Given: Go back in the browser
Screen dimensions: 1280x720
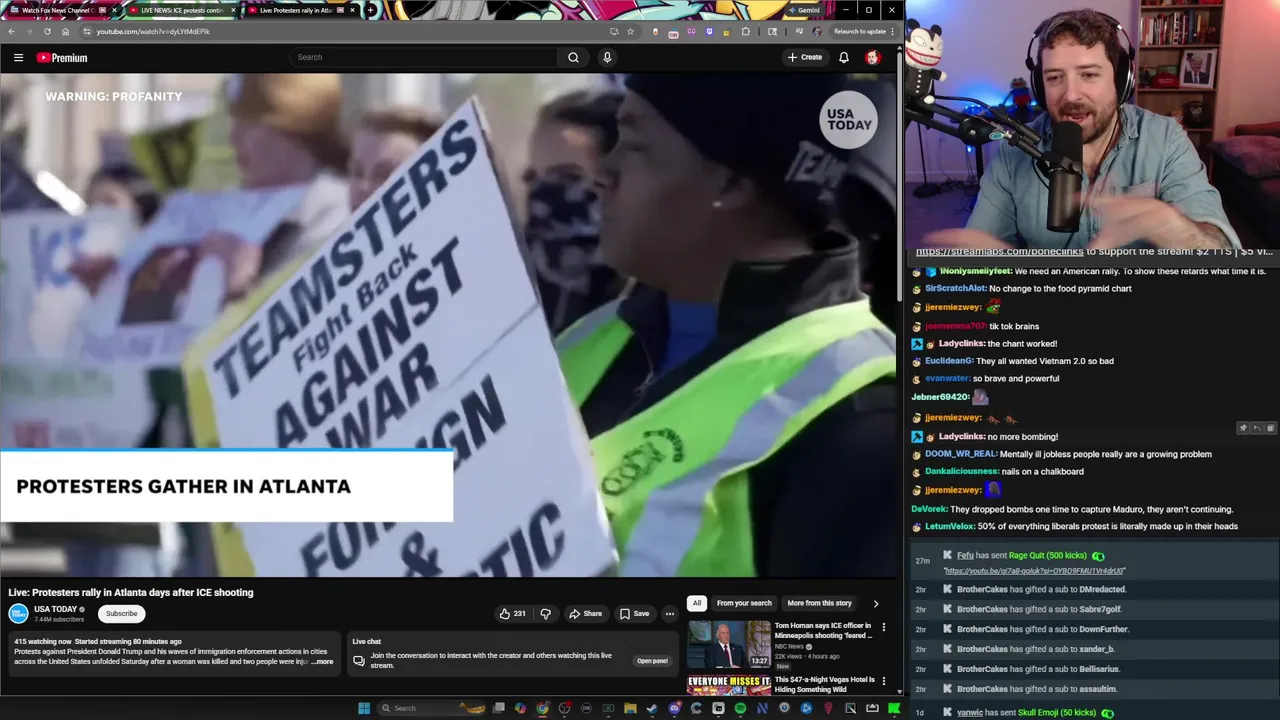Looking at the screenshot, I should (x=12, y=31).
